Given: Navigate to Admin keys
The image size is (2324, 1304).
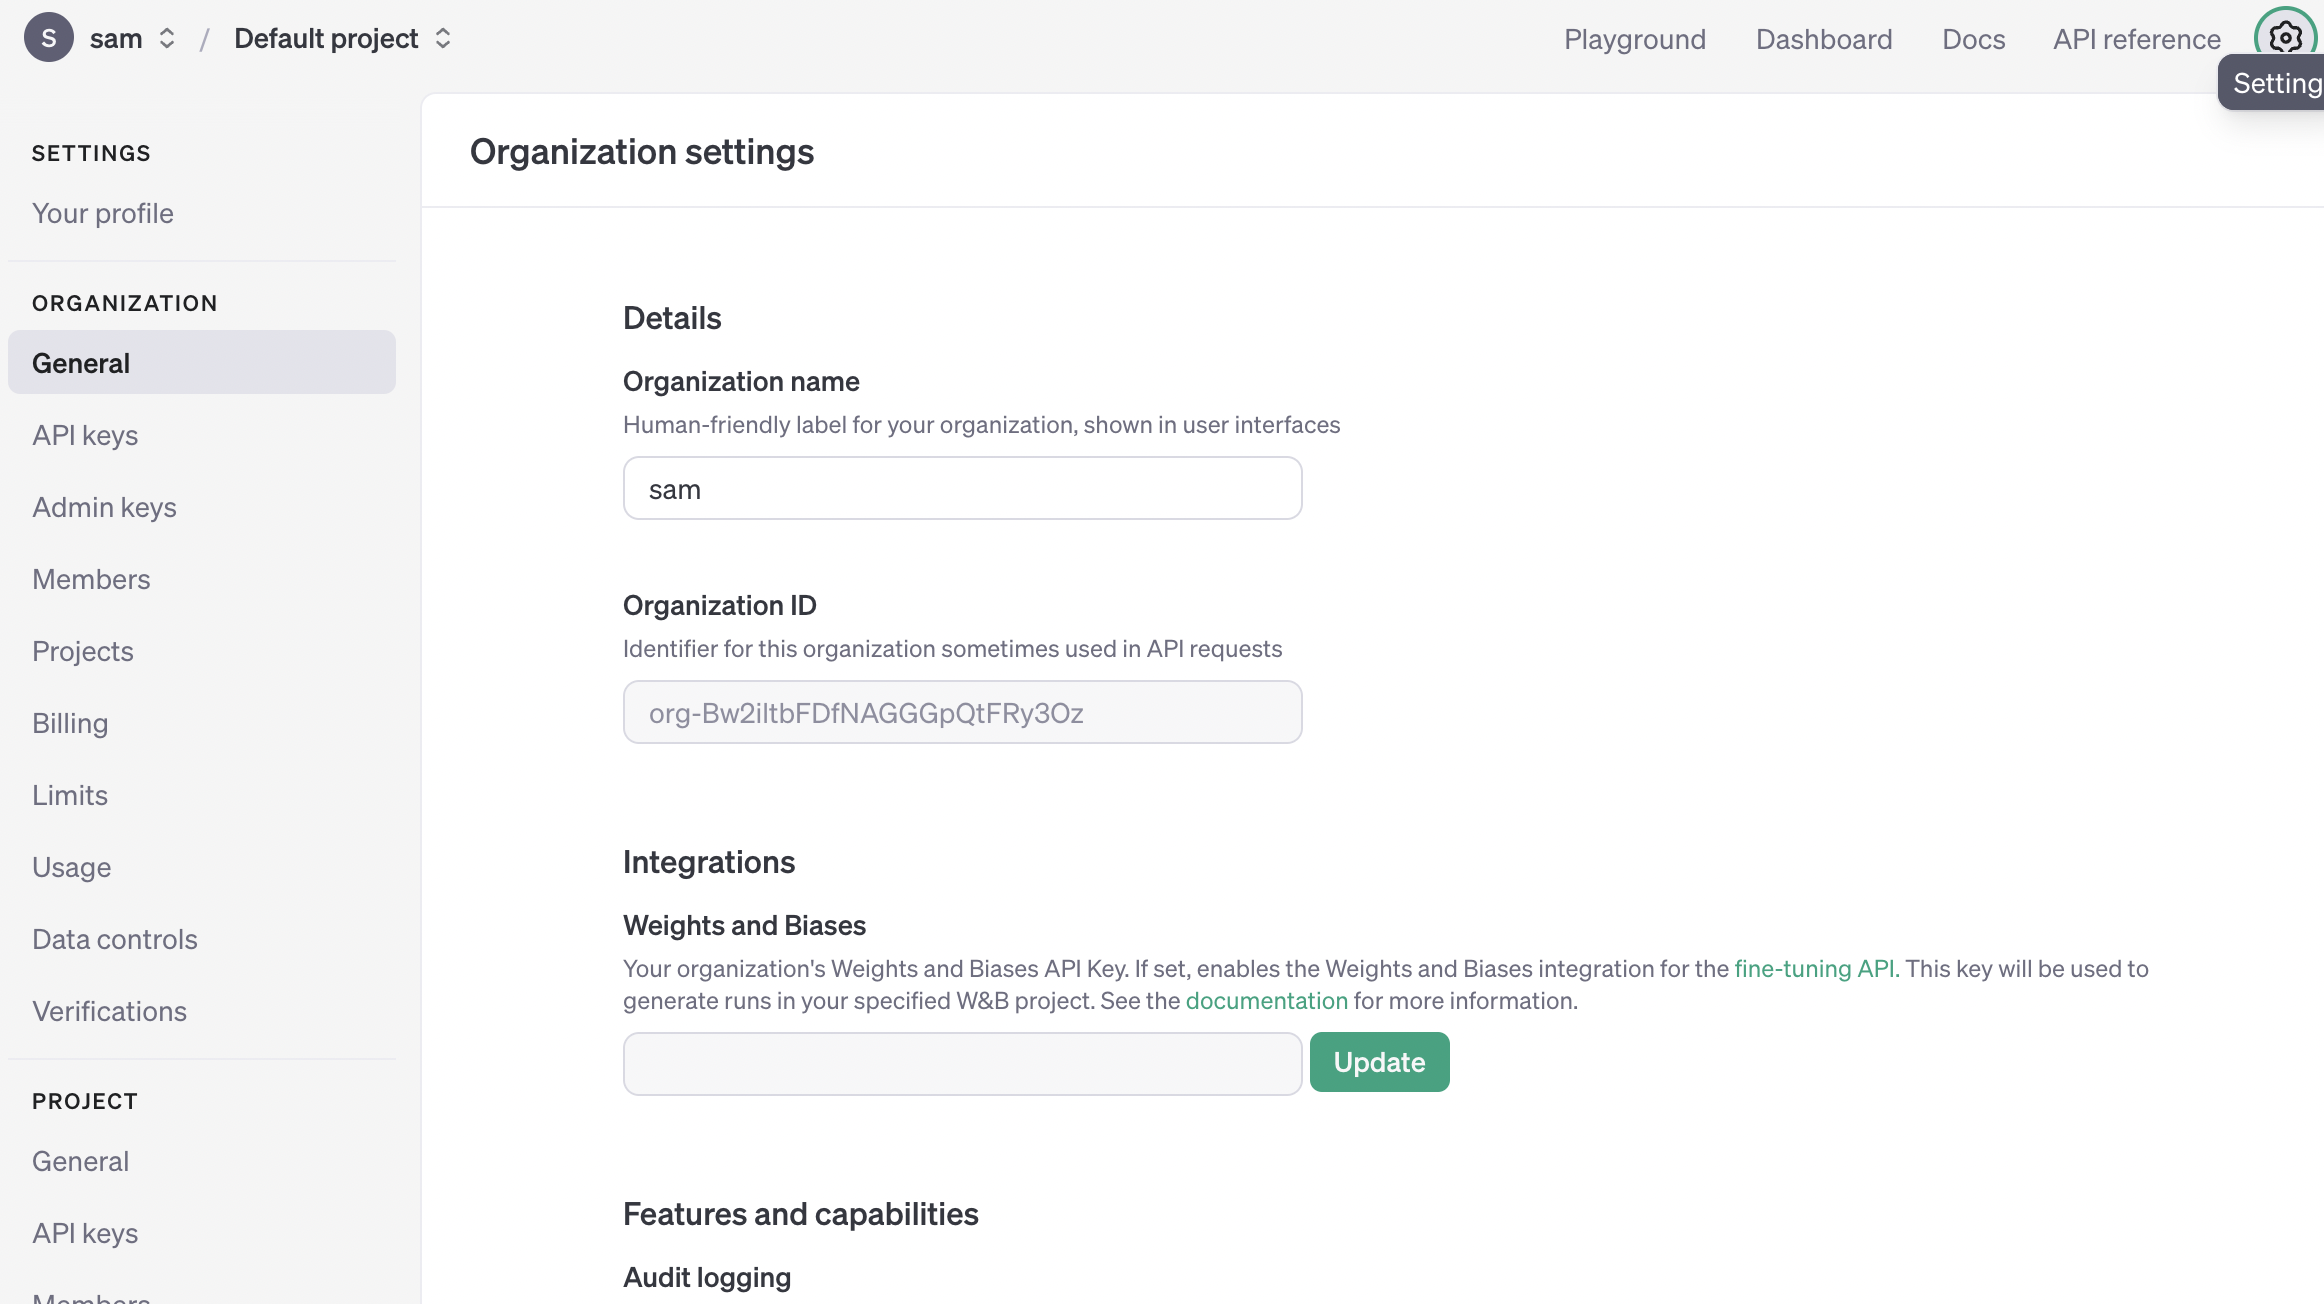Looking at the screenshot, I should pyautogui.click(x=104, y=507).
